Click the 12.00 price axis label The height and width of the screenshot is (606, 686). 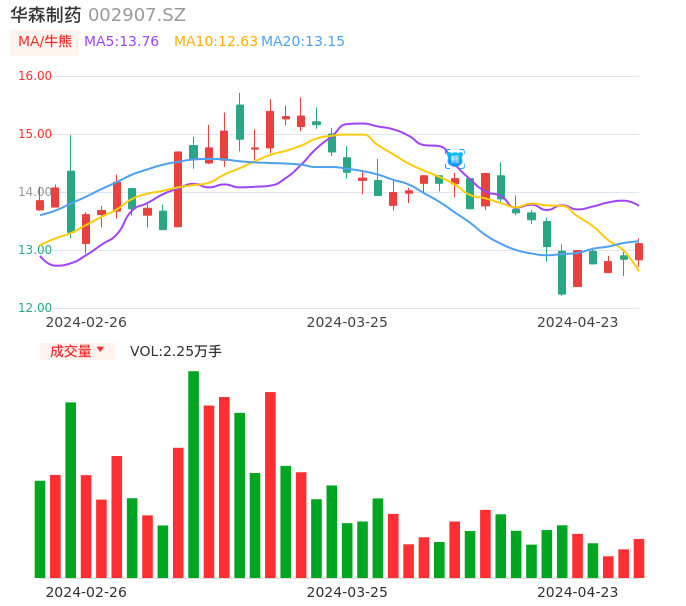pos(35,308)
